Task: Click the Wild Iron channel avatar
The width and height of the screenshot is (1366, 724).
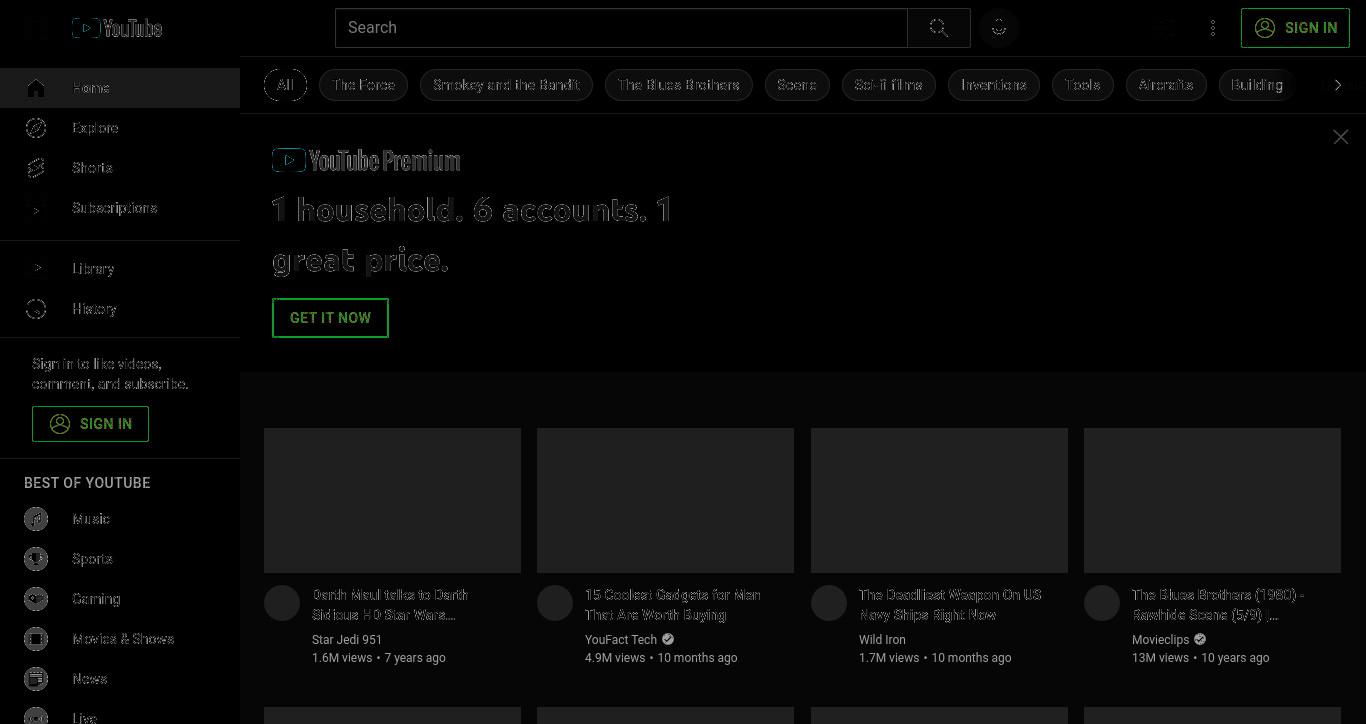Action: pos(829,603)
